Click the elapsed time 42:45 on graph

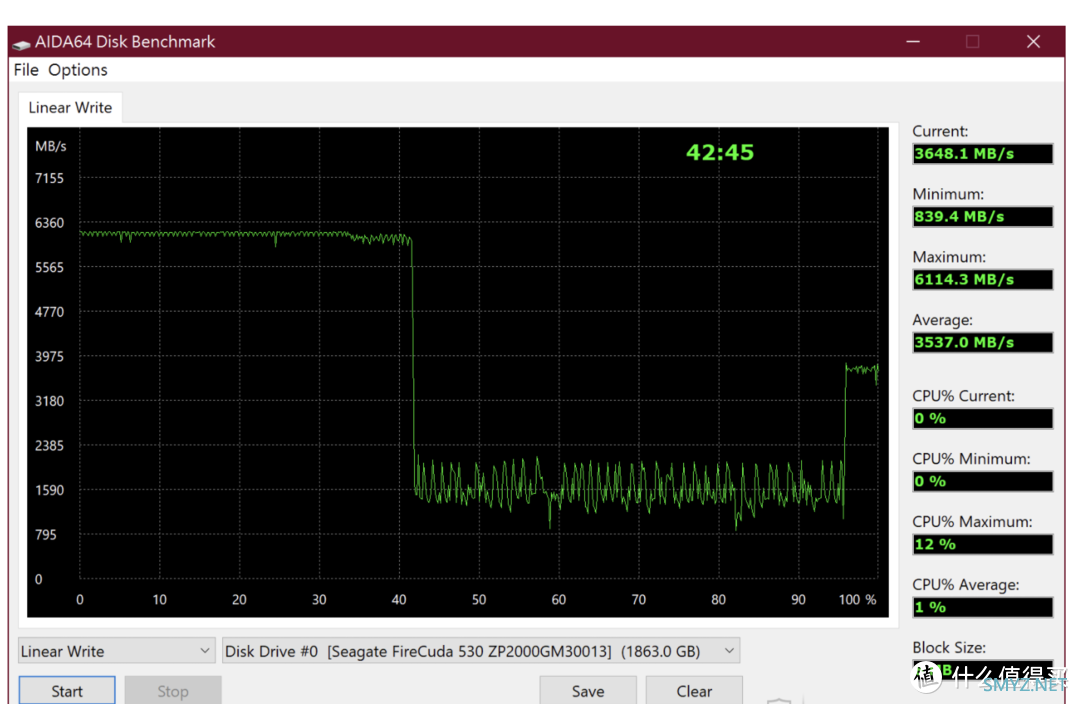pyautogui.click(x=720, y=152)
